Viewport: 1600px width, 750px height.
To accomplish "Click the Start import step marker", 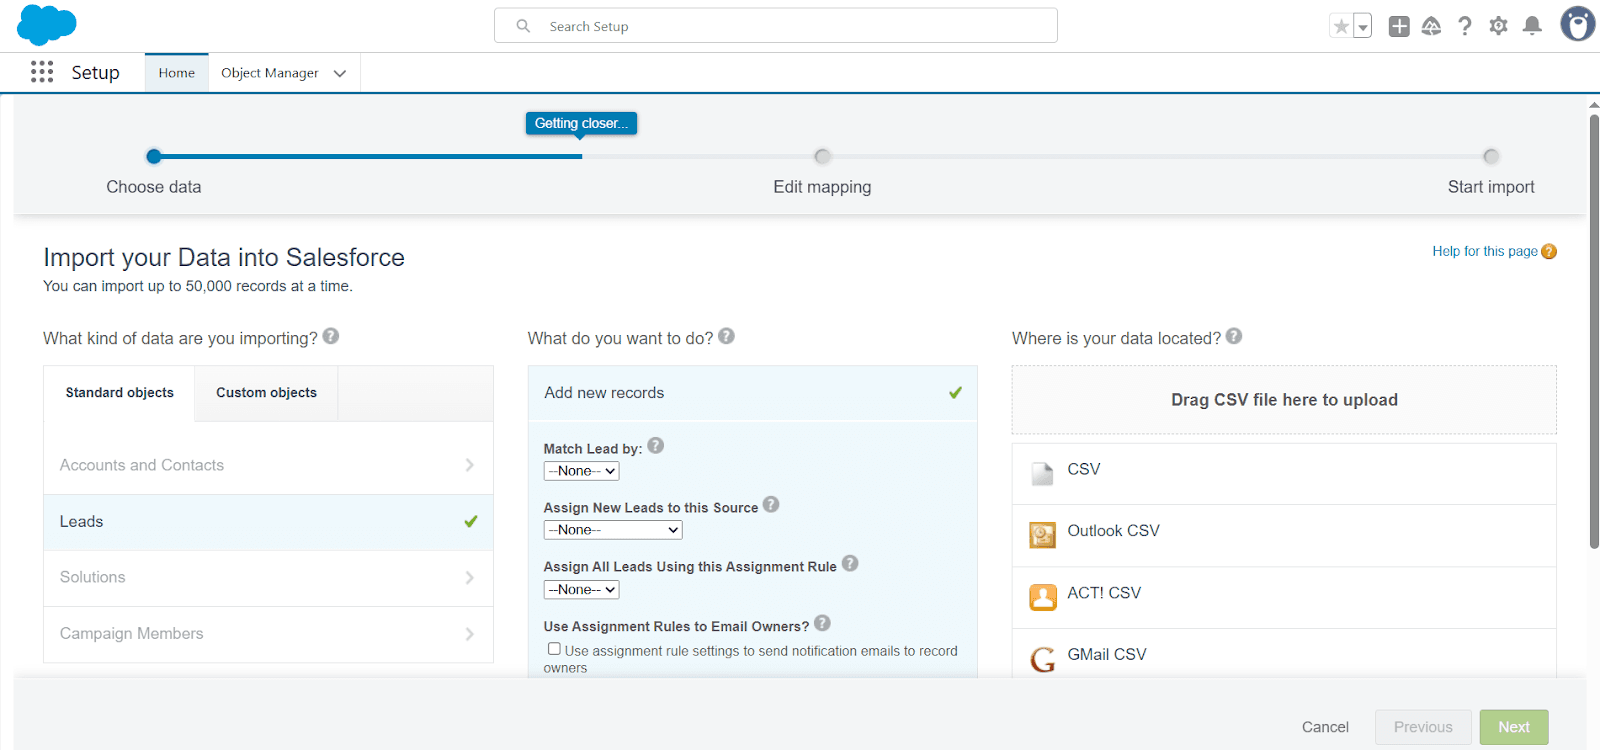I will click(1491, 156).
